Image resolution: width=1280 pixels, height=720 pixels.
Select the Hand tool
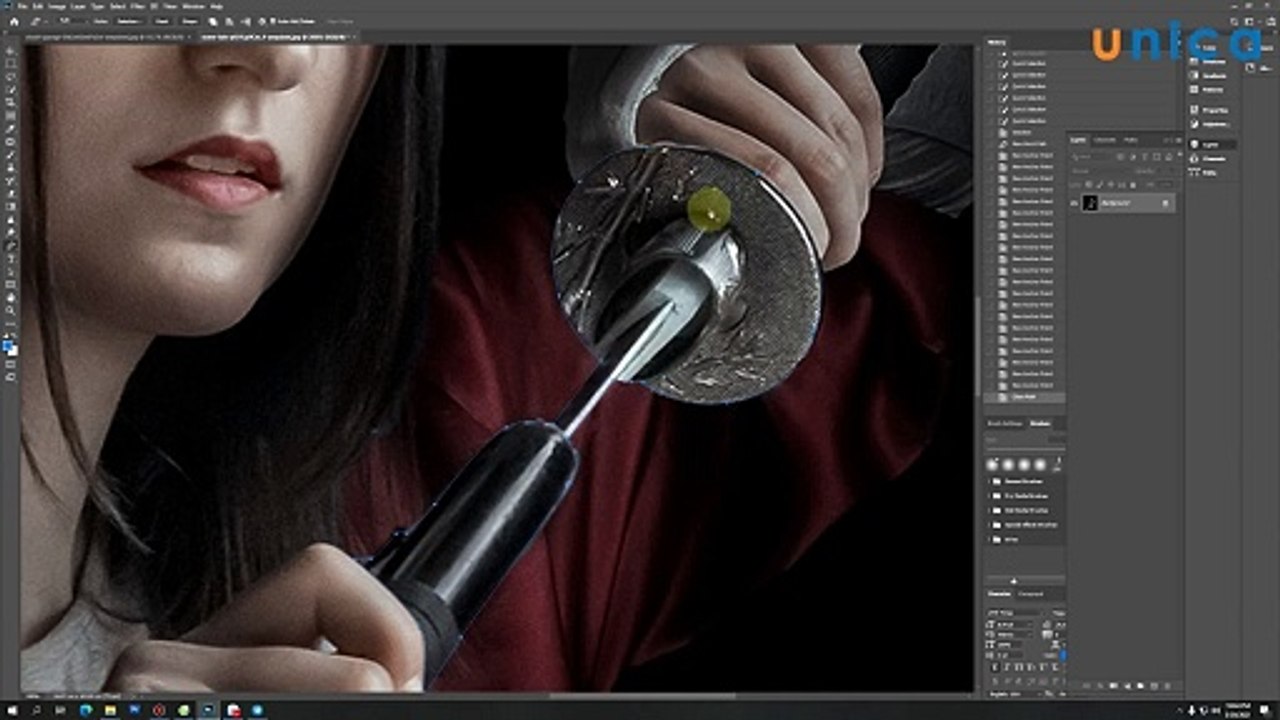point(10,297)
